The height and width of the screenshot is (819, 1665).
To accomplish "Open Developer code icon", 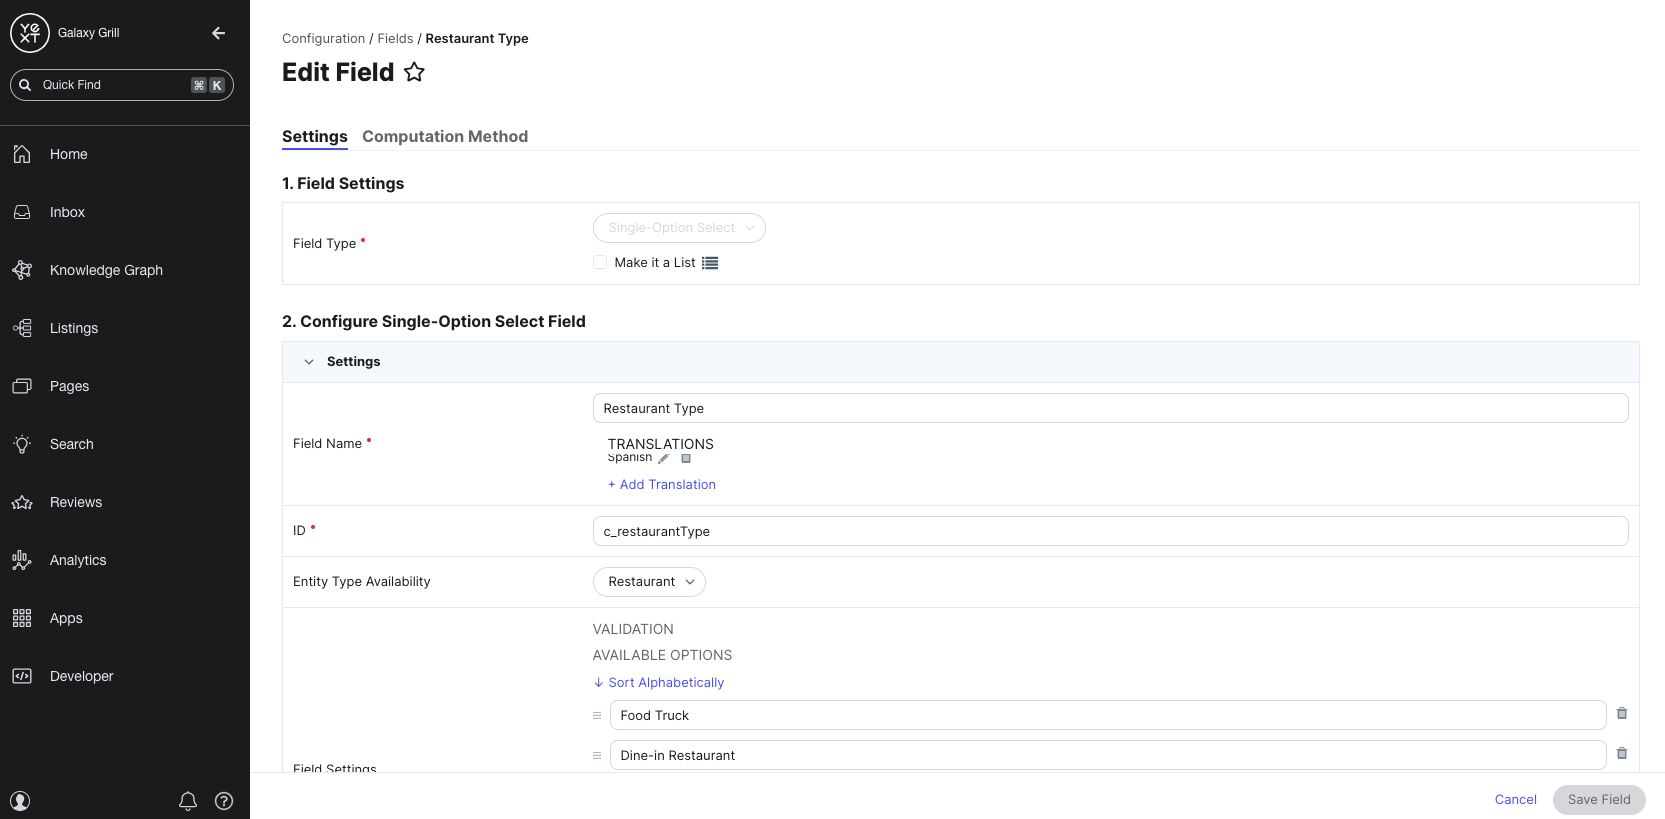I will (x=22, y=676).
